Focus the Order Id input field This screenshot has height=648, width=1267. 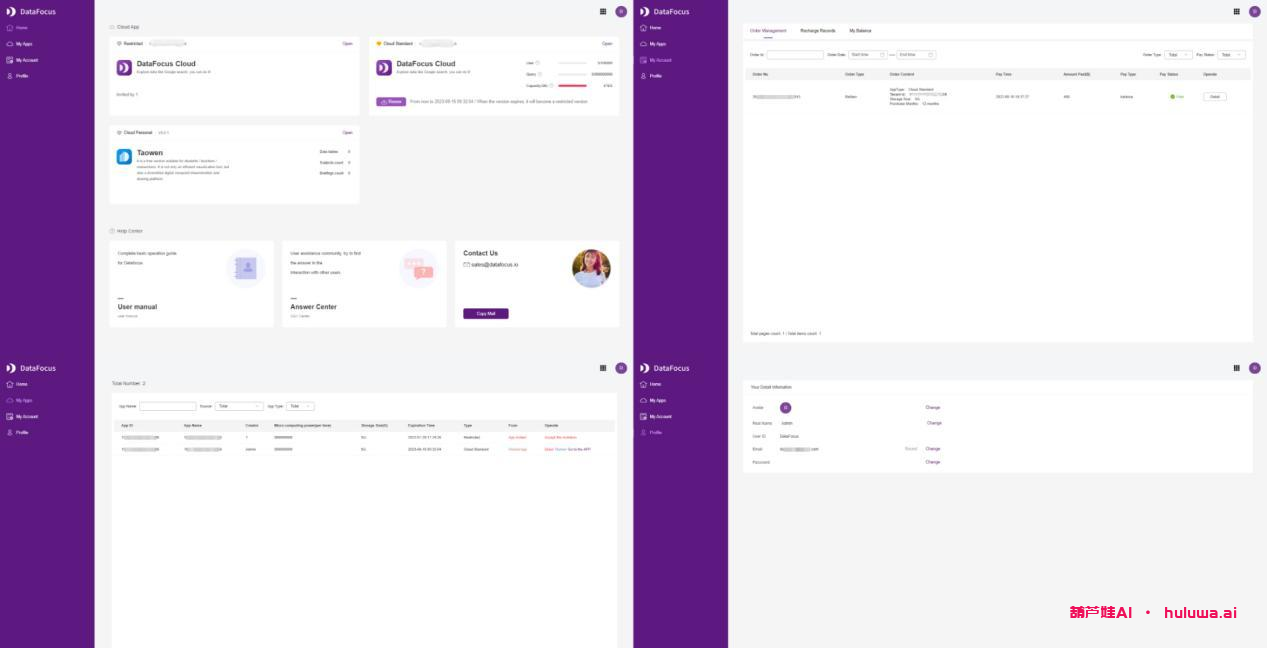point(794,55)
